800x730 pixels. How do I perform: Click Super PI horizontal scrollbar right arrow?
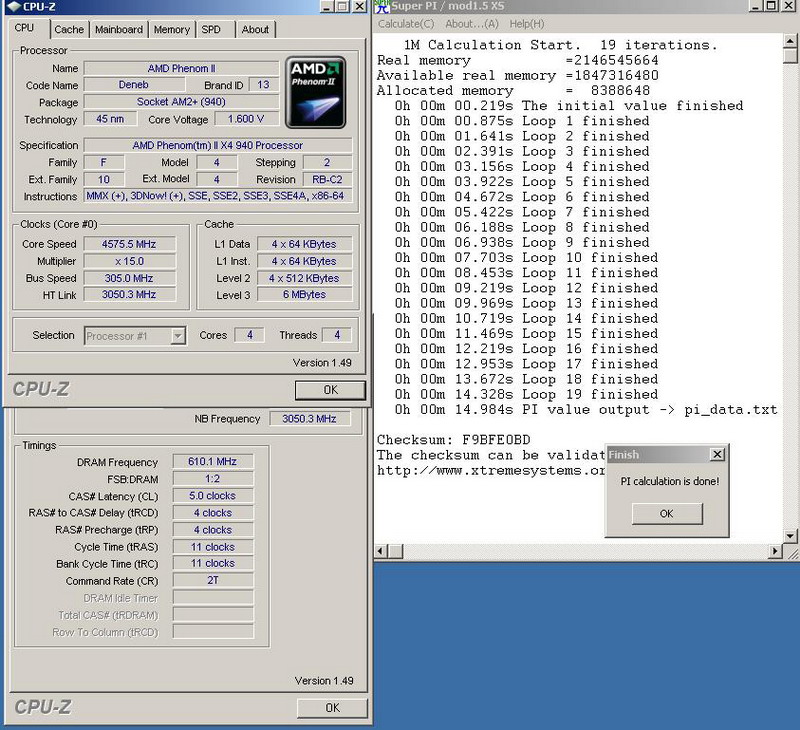pos(776,551)
